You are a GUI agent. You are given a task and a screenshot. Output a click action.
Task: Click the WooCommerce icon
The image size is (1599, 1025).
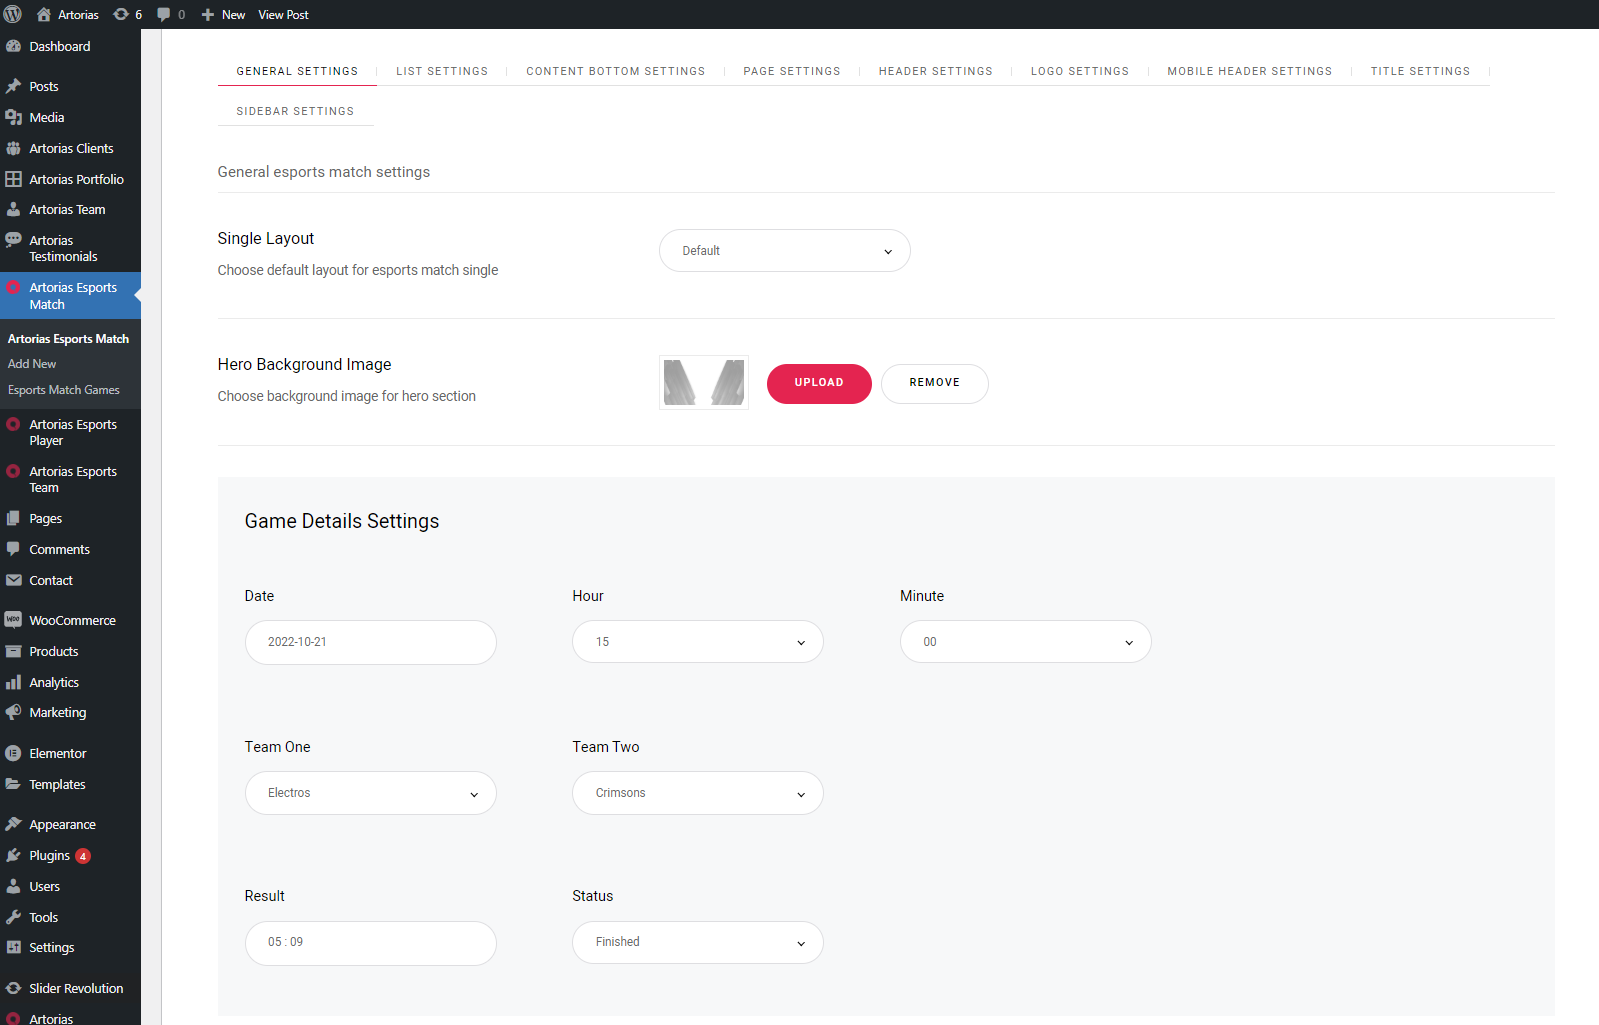(x=13, y=620)
